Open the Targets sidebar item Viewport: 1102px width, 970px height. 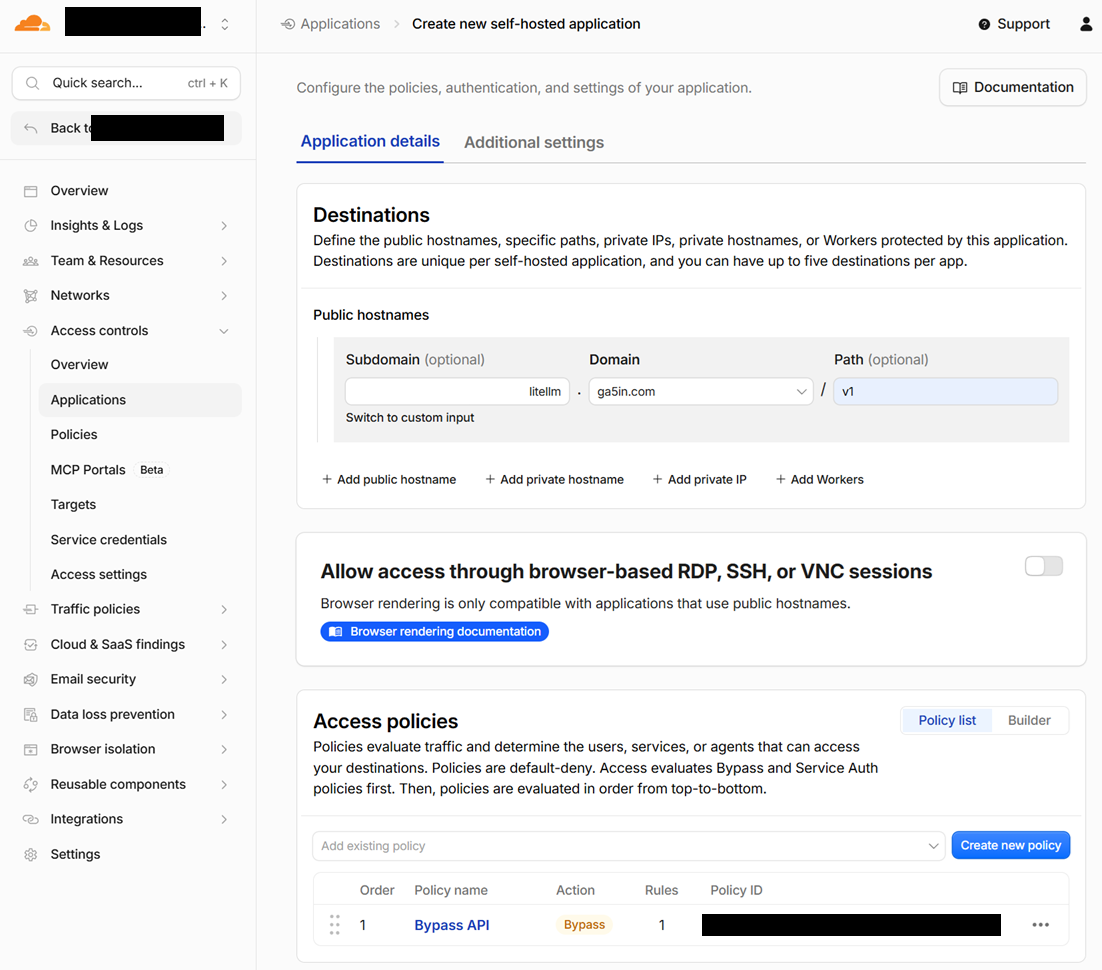pos(73,505)
